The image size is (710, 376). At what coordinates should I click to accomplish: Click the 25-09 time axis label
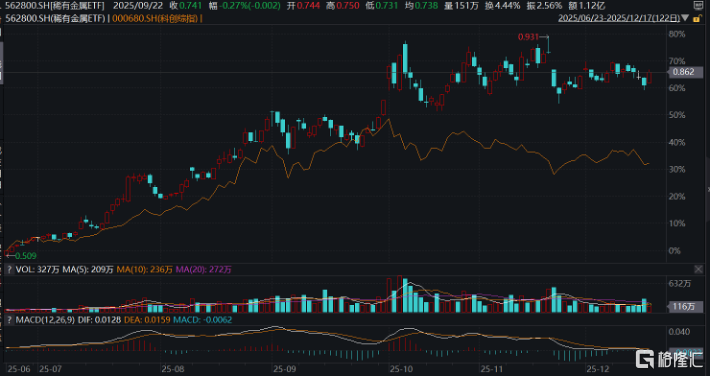(x=285, y=369)
